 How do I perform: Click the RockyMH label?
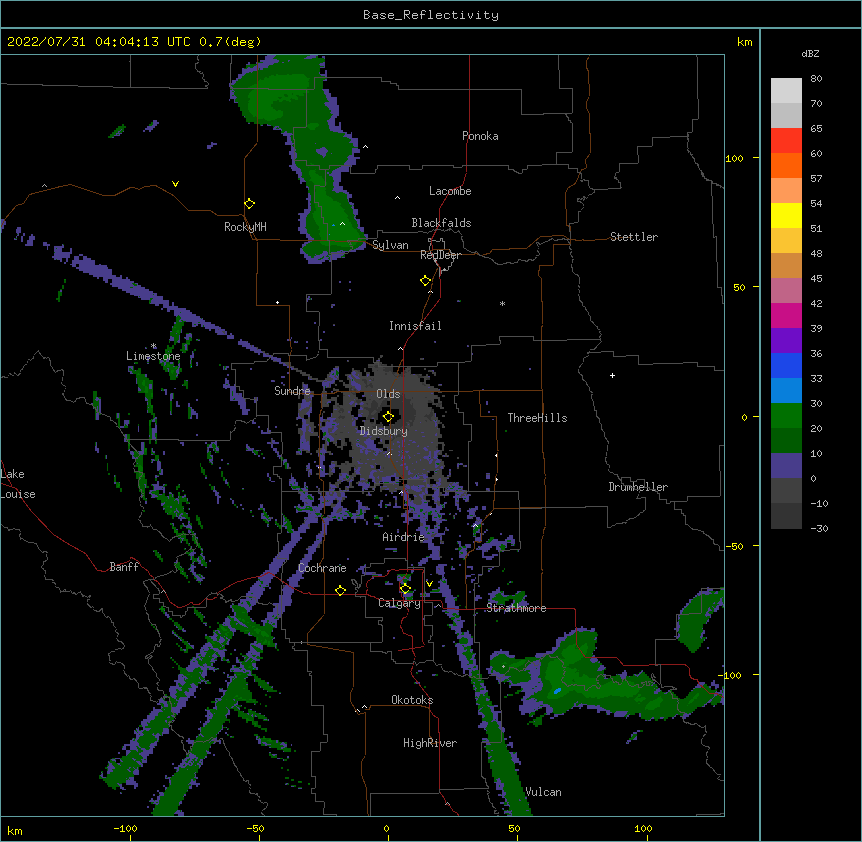pyautogui.click(x=245, y=227)
